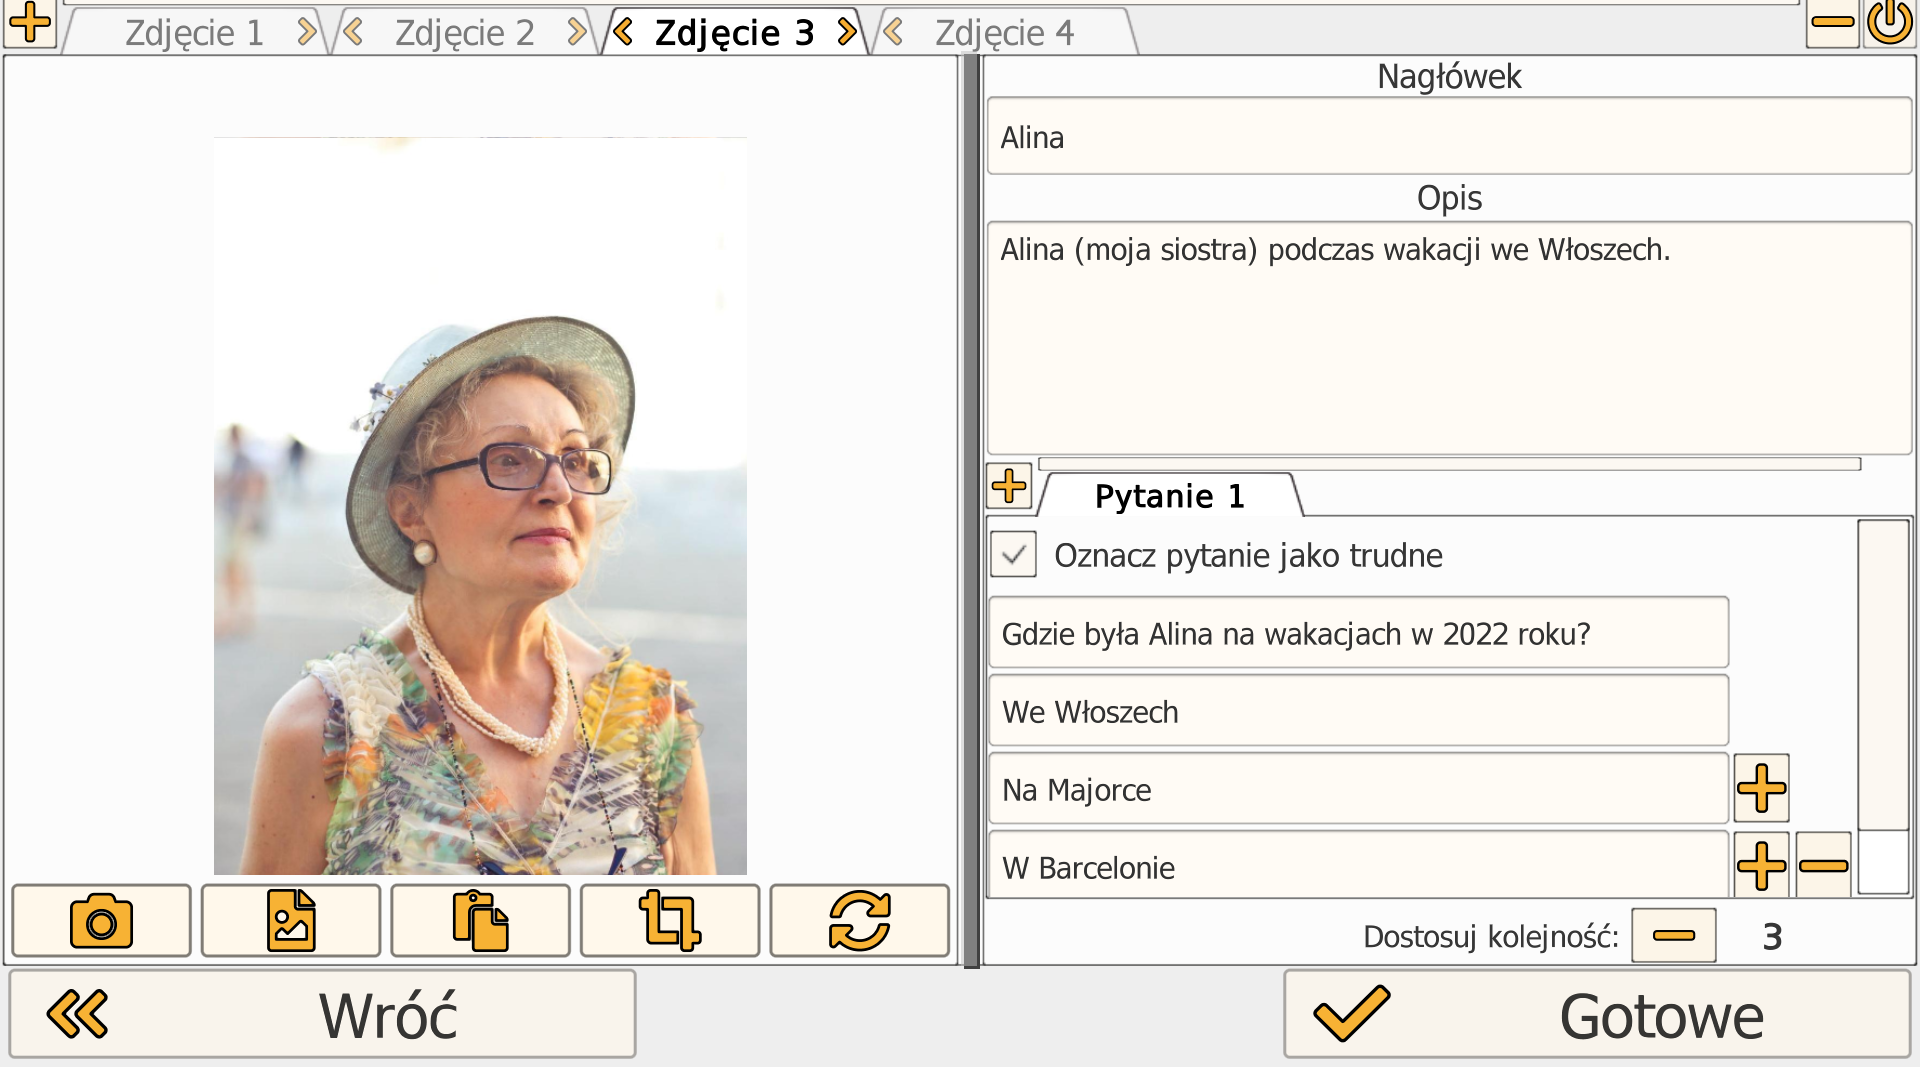Go back with the 'Wróć' button
Screen dimensions: 1920x1067
pyautogui.click(x=320, y=1013)
